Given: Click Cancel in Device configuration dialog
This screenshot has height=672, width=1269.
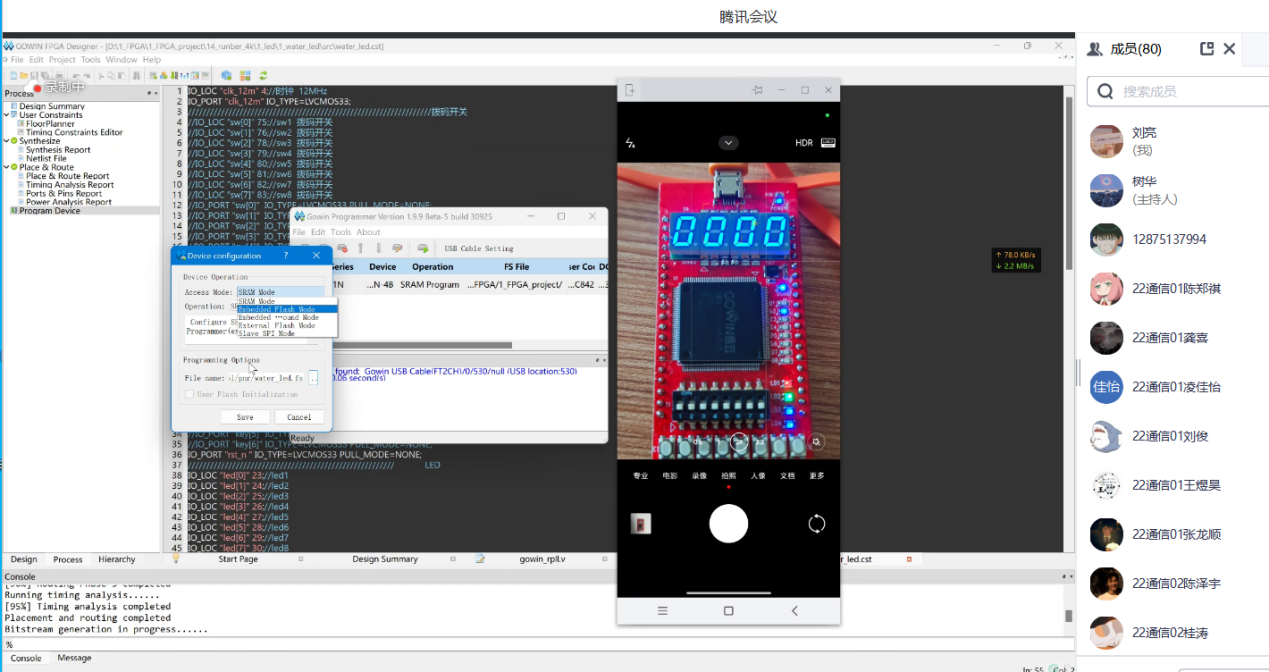Looking at the screenshot, I should (299, 417).
